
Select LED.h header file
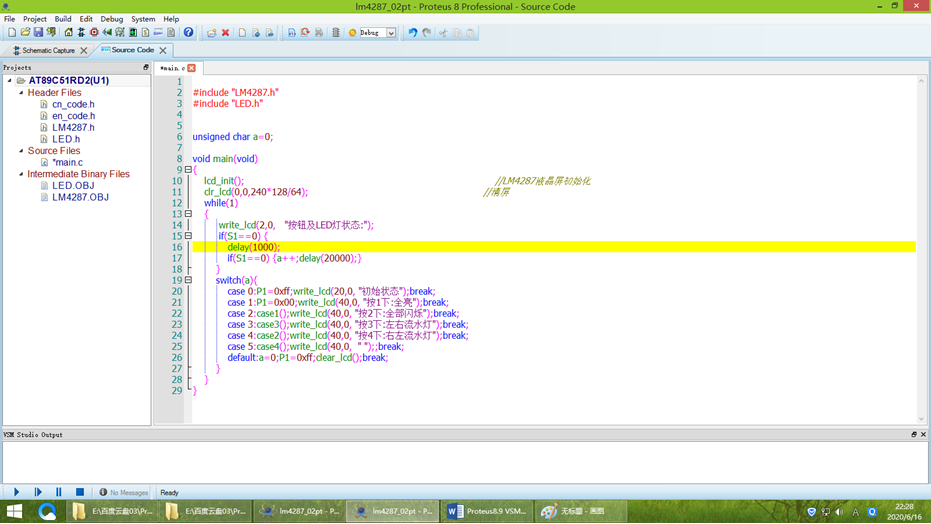66,139
